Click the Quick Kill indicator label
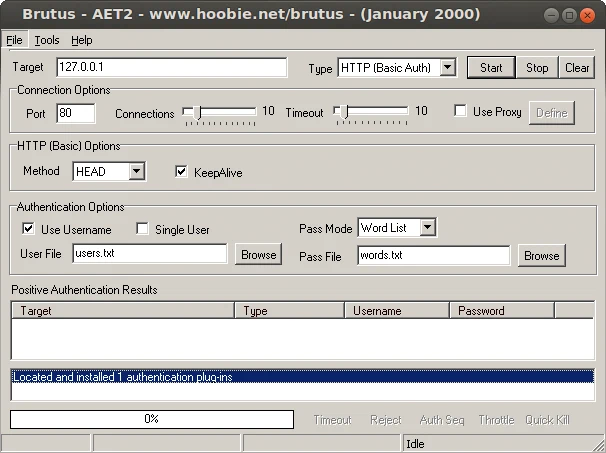Viewport: 606px width, 453px height. click(547, 420)
